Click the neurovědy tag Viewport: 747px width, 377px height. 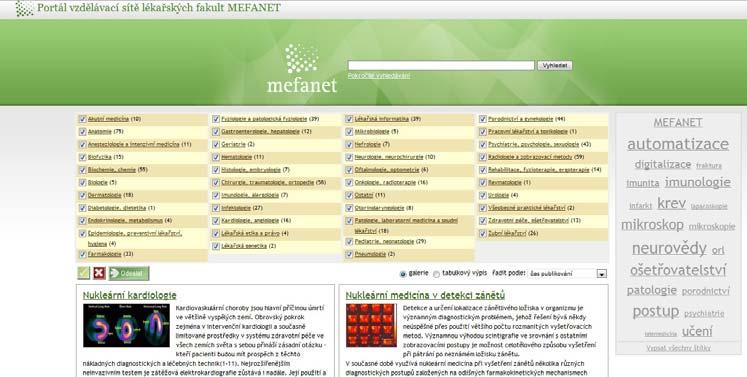[669, 248]
